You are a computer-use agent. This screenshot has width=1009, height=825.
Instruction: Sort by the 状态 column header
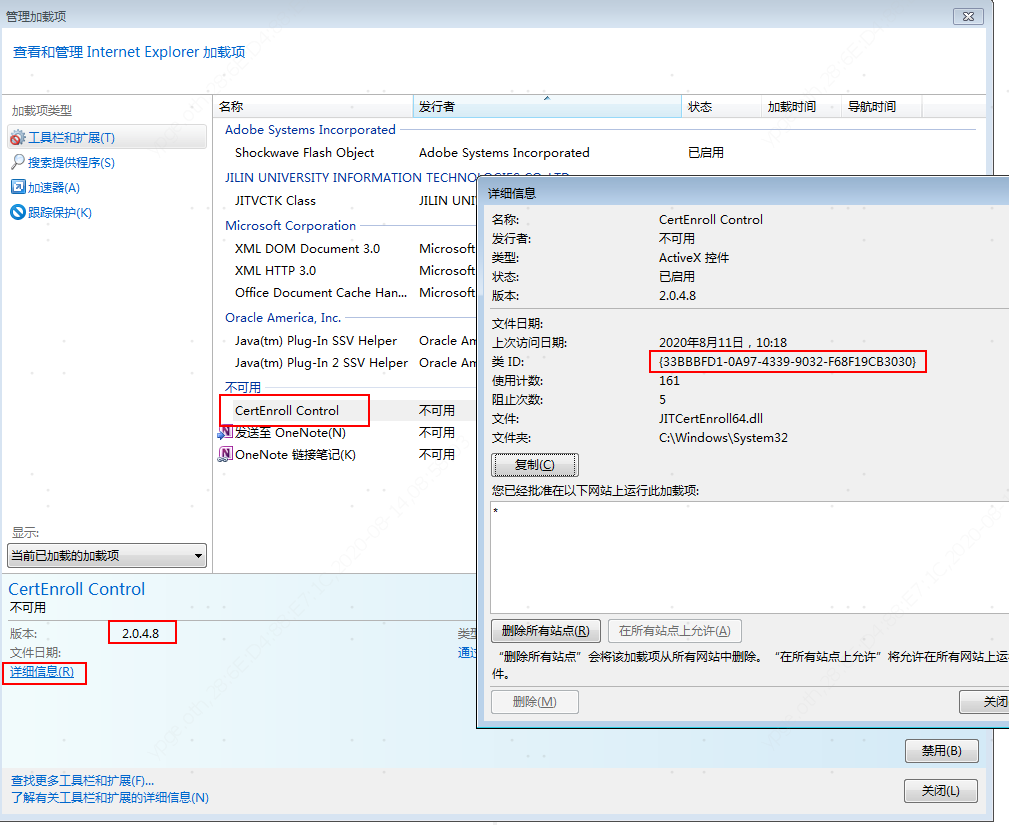point(721,107)
